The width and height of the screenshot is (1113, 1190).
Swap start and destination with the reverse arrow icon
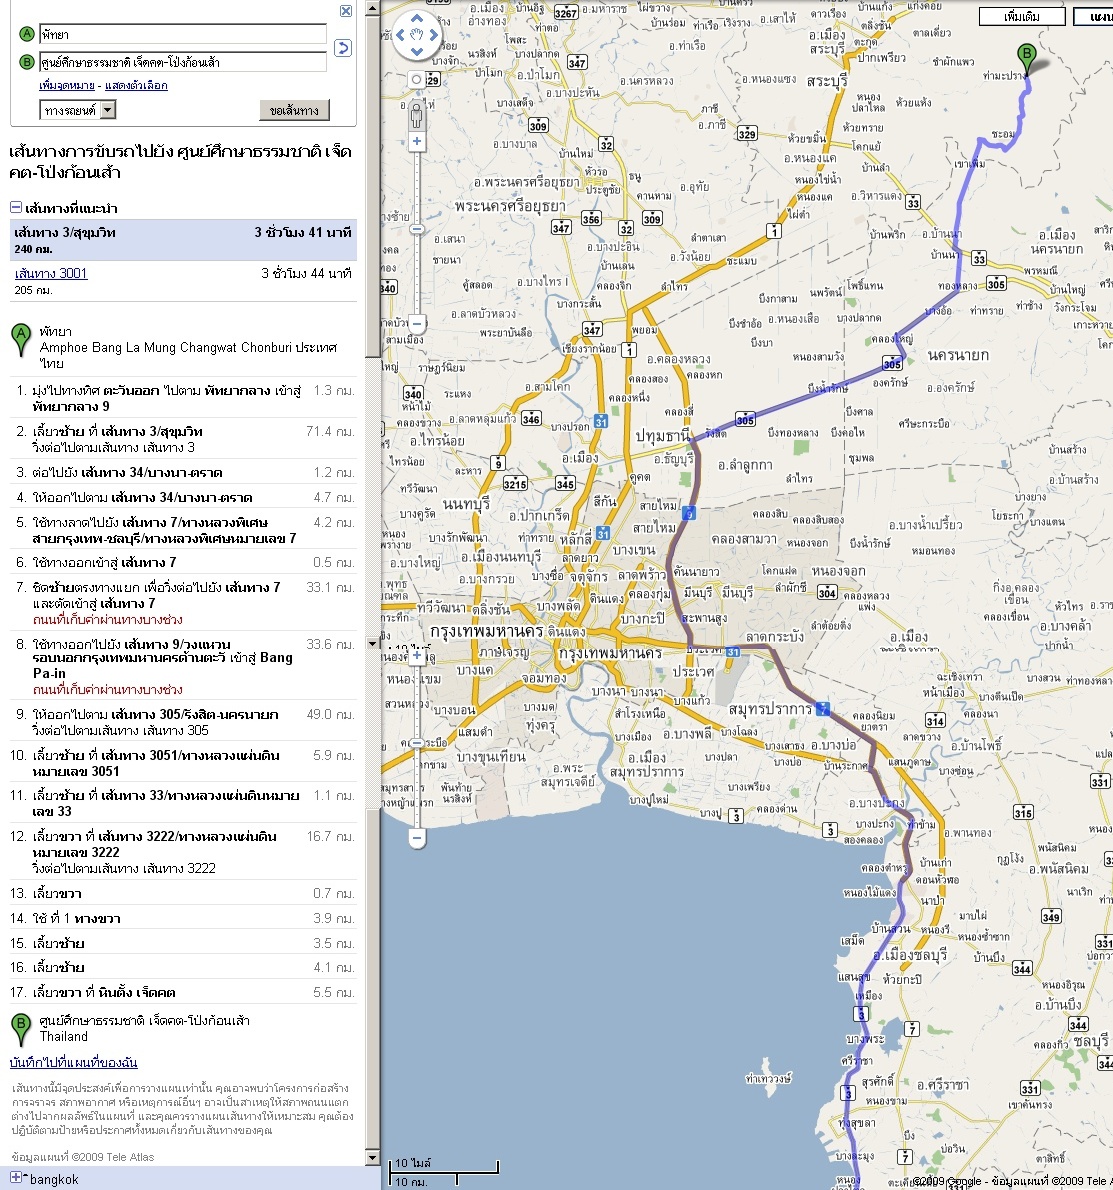(x=343, y=49)
